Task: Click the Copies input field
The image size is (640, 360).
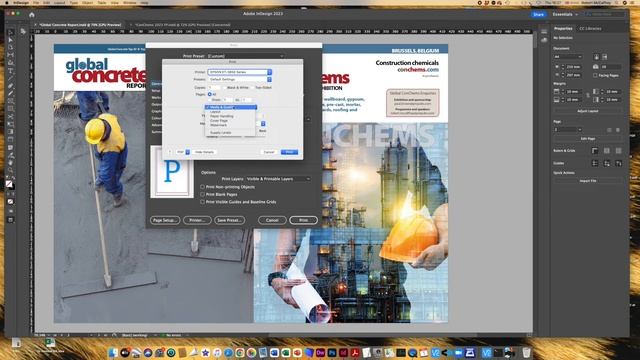Action: [214, 87]
